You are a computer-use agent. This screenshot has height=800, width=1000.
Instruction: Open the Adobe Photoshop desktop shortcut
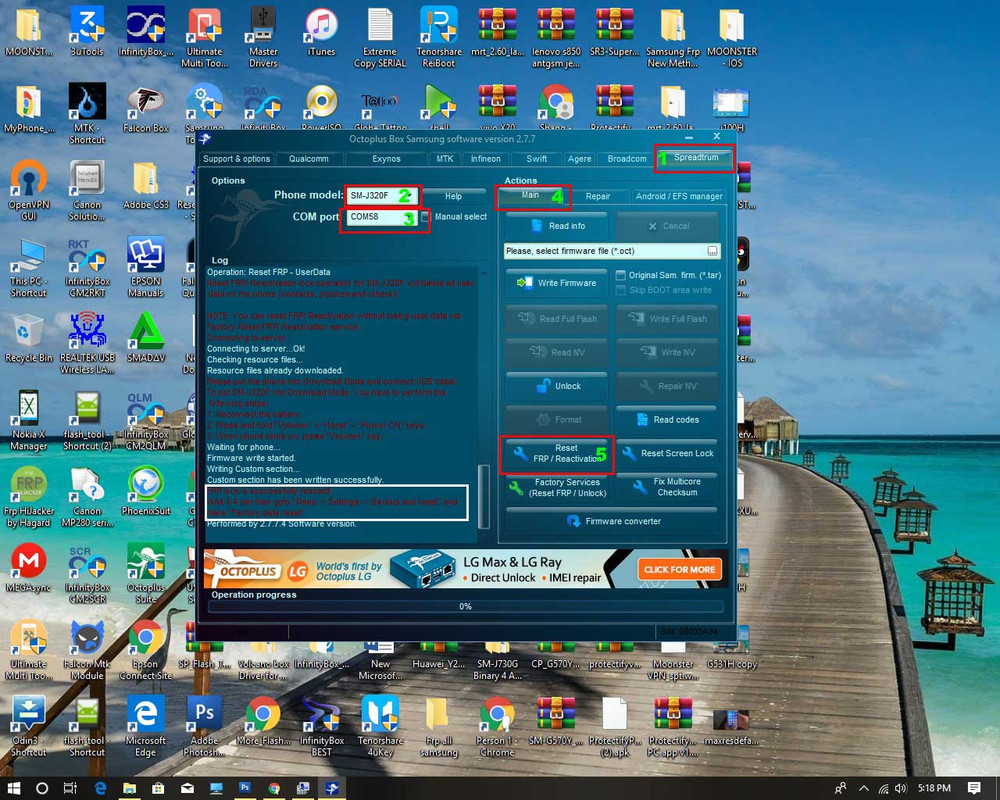(205, 726)
